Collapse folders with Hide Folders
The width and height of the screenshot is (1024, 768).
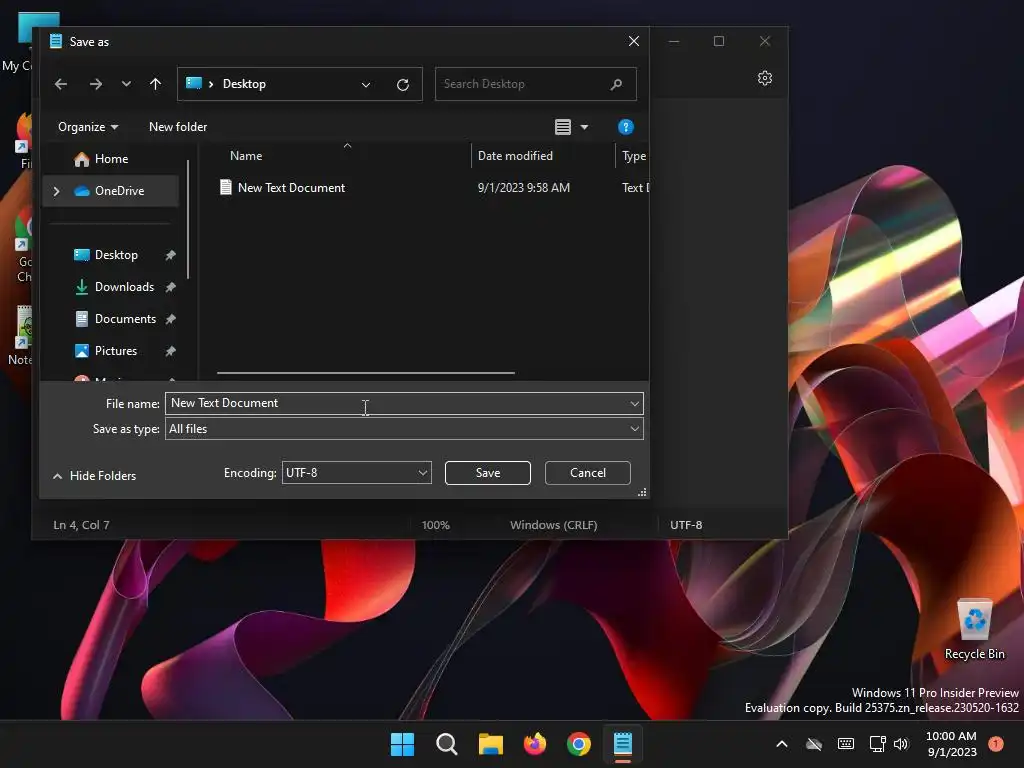click(x=94, y=476)
